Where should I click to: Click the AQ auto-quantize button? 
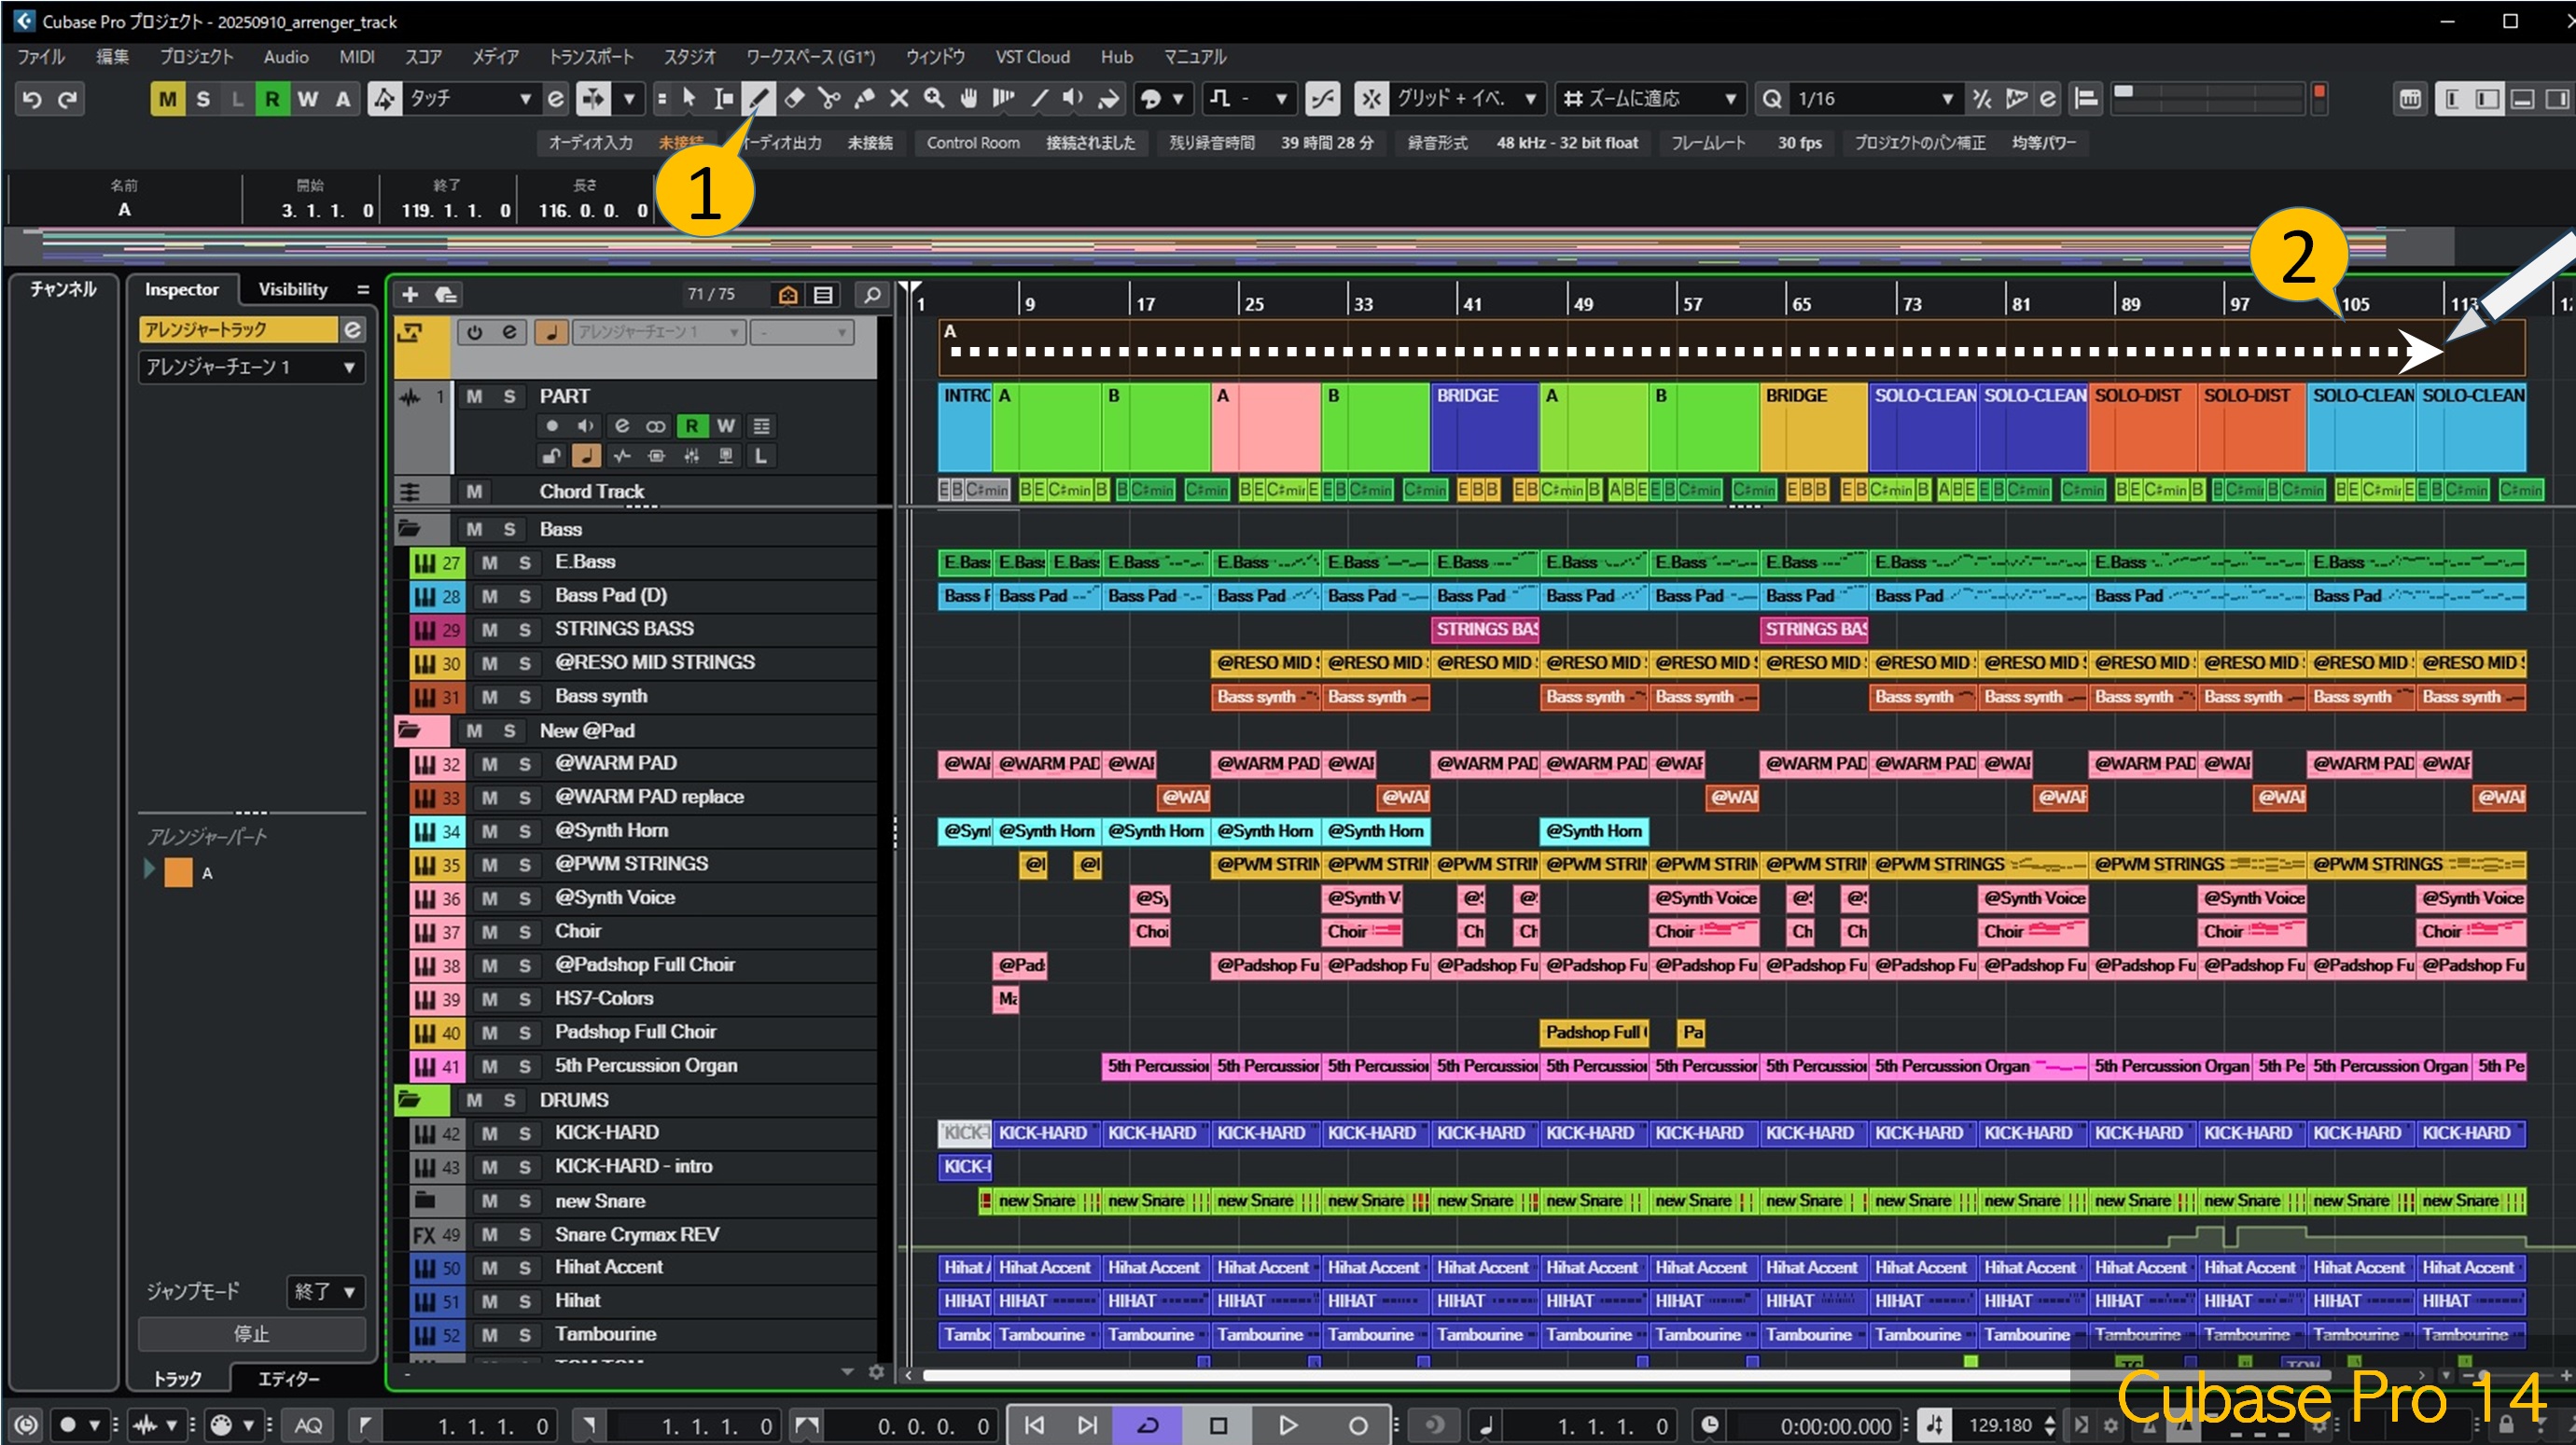pos(309,1425)
